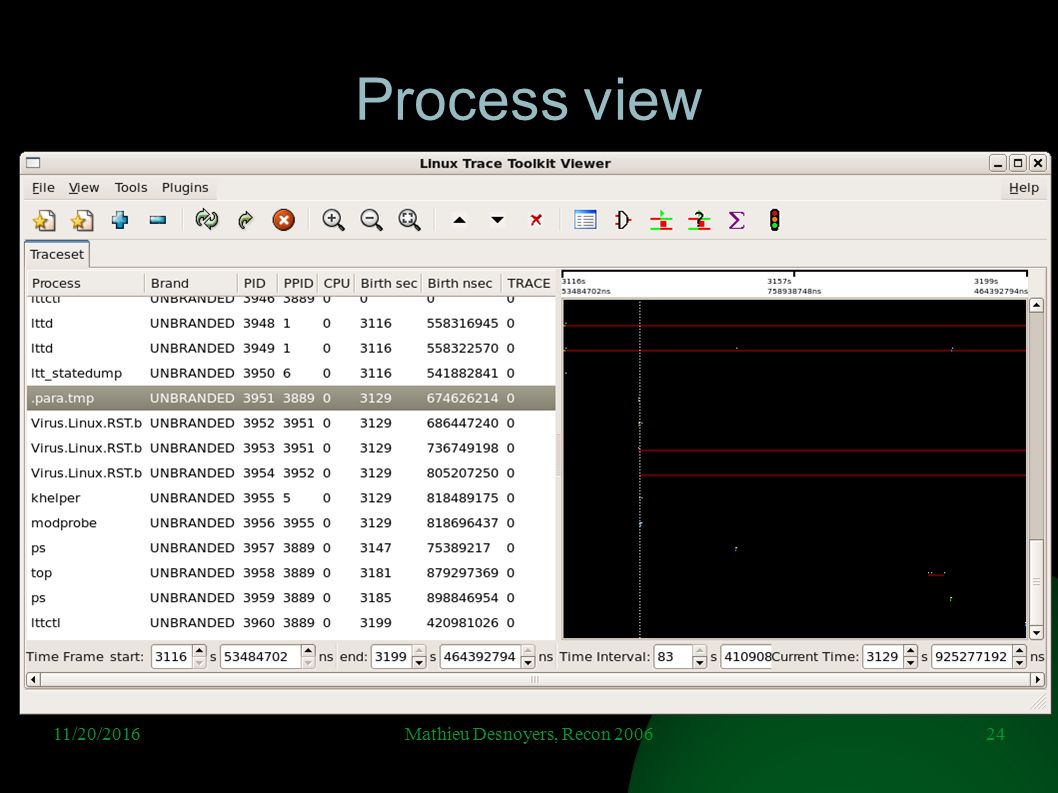Click horizontal scrollbar right arrow
This screenshot has width=1058, height=793.
coord(1038,680)
